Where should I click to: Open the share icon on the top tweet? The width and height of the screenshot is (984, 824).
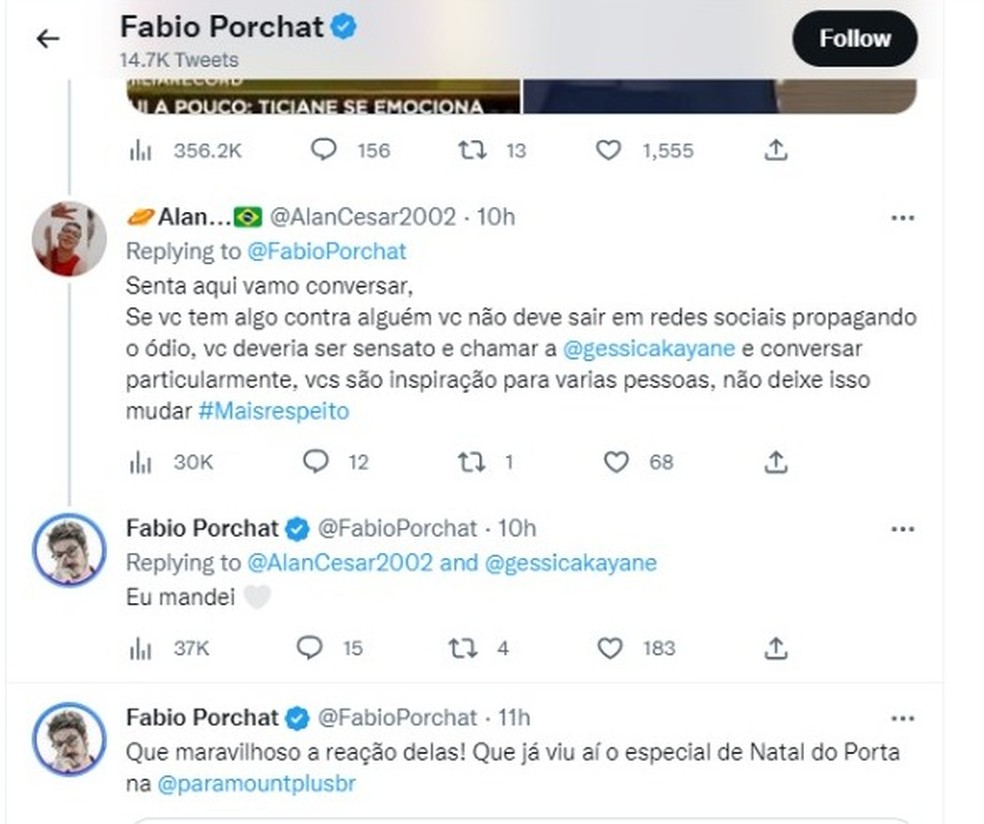(774, 149)
